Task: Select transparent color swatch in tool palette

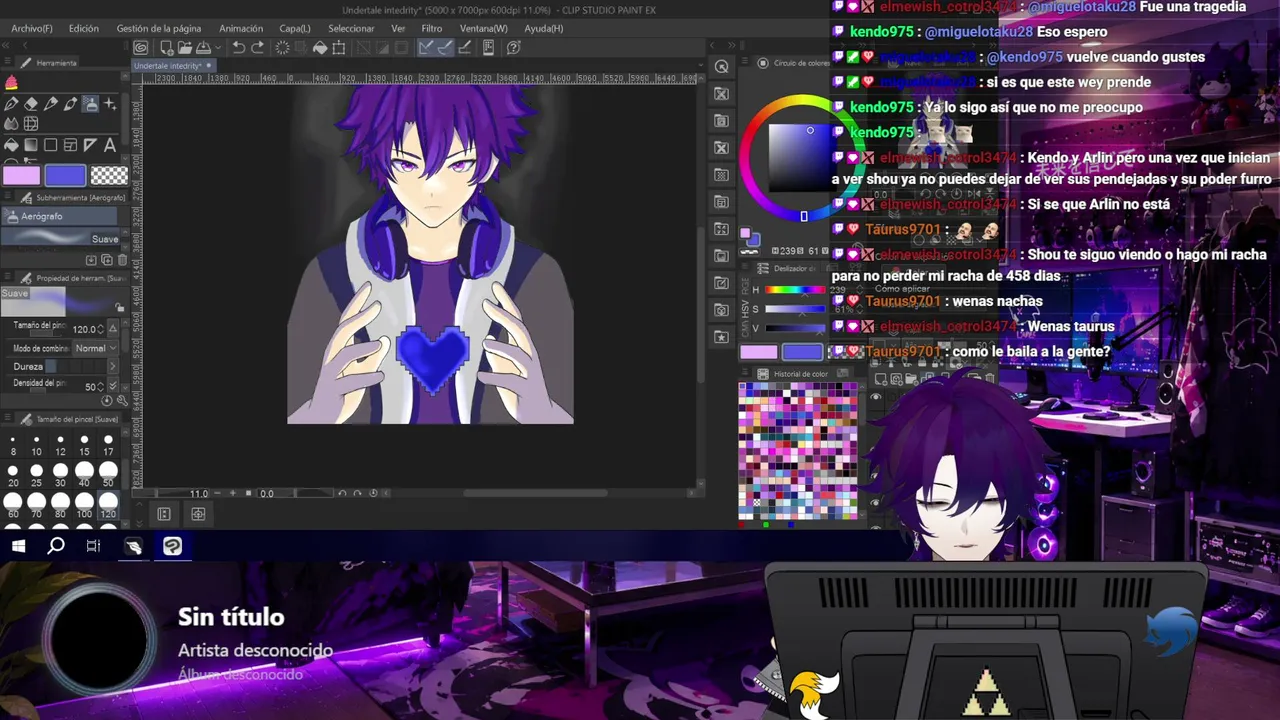Action: pos(109,176)
